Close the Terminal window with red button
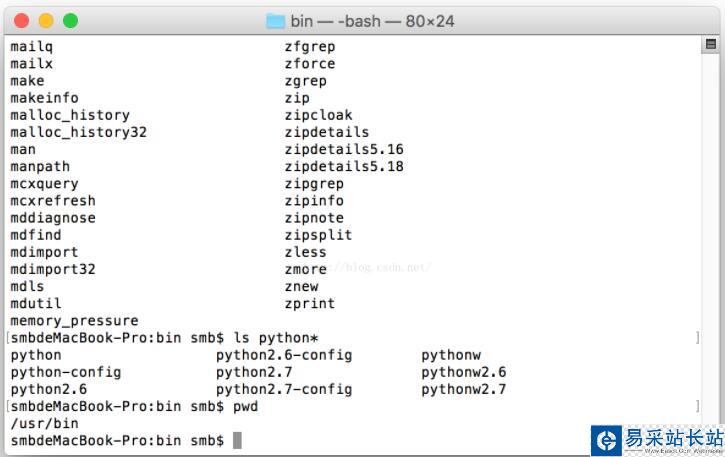The width and height of the screenshot is (725, 457). coord(22,20)
